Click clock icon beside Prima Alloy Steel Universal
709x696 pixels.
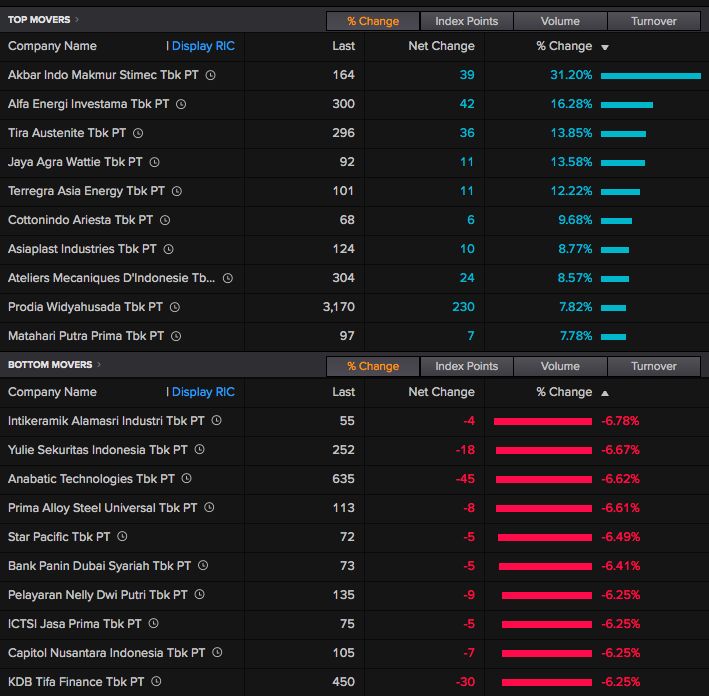[209, 507]
